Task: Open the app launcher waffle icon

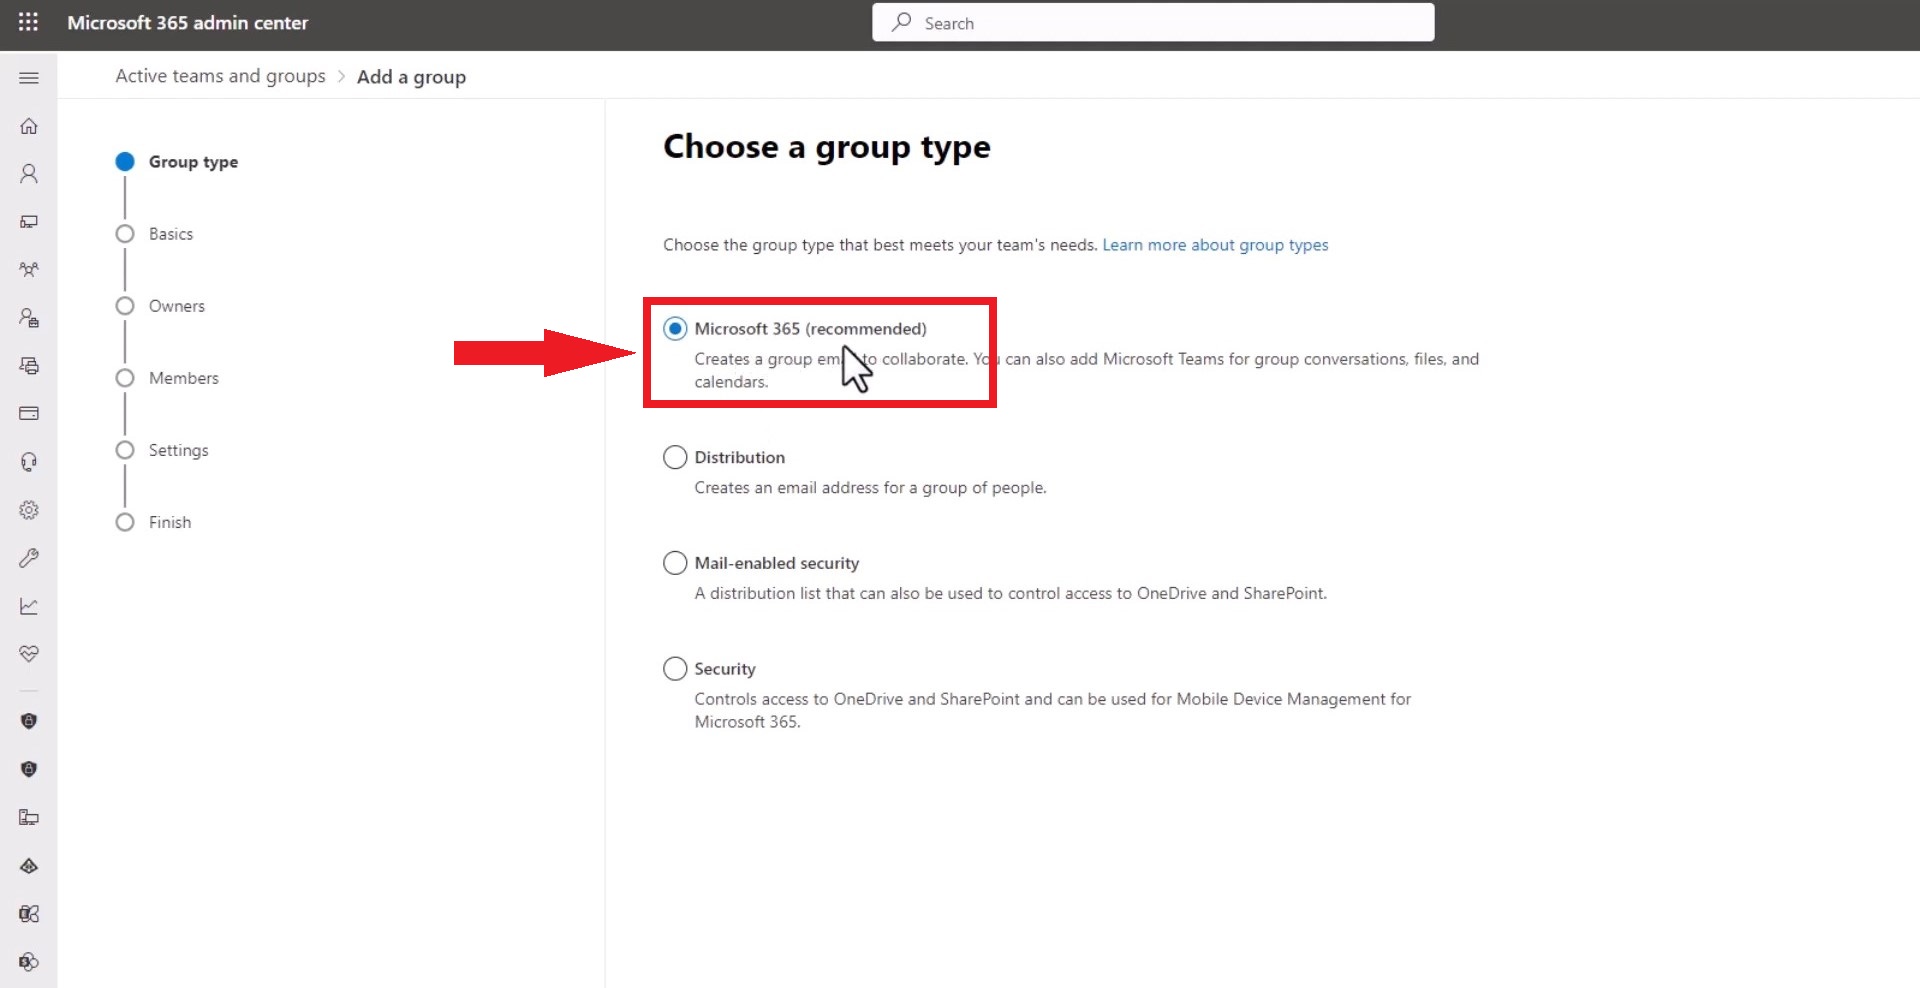Action: 28,22
